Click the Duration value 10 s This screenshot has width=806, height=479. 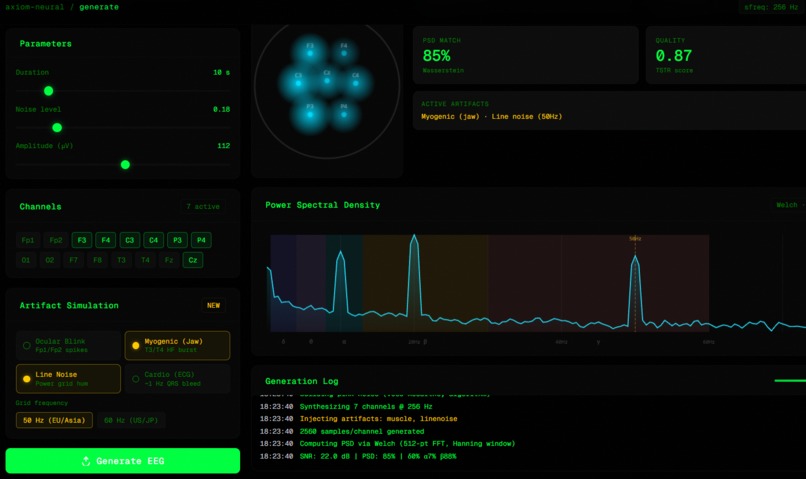[222, 72]
